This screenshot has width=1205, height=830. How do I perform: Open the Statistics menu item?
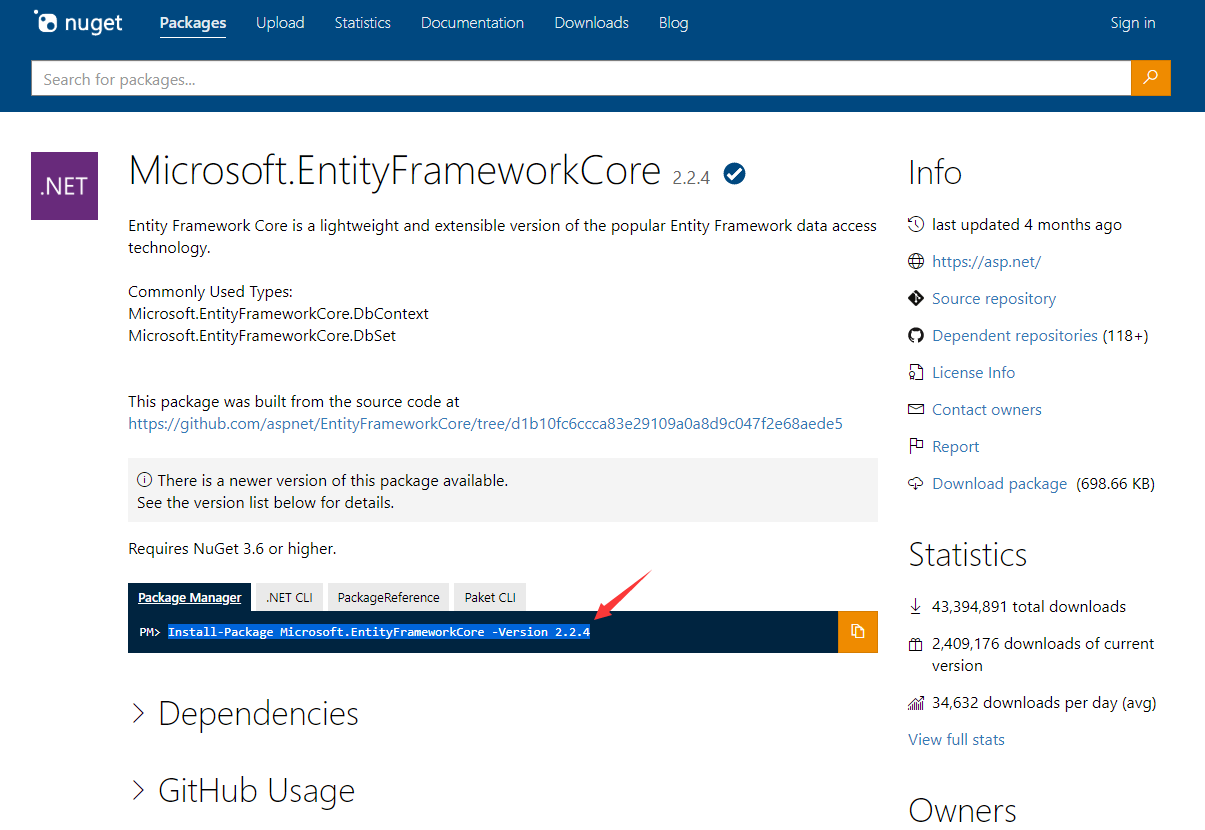[x=362, y=23]
